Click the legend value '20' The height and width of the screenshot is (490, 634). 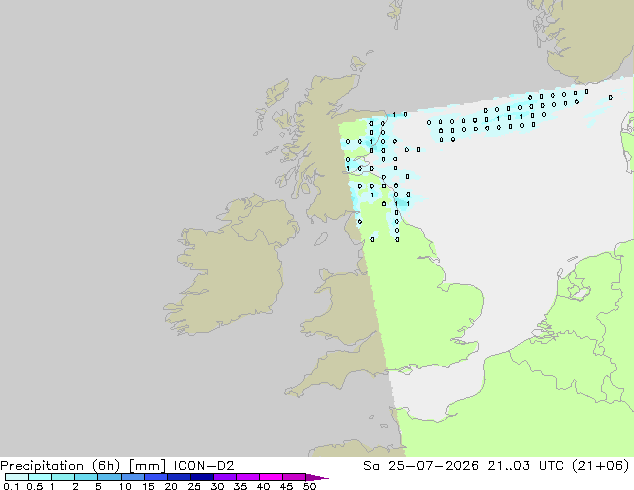point(171,486)
